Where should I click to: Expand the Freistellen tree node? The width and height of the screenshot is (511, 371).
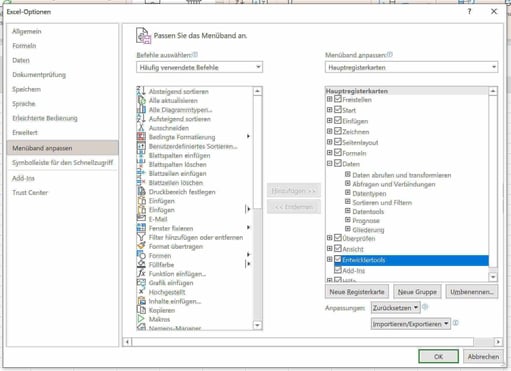tap(329, 99)
